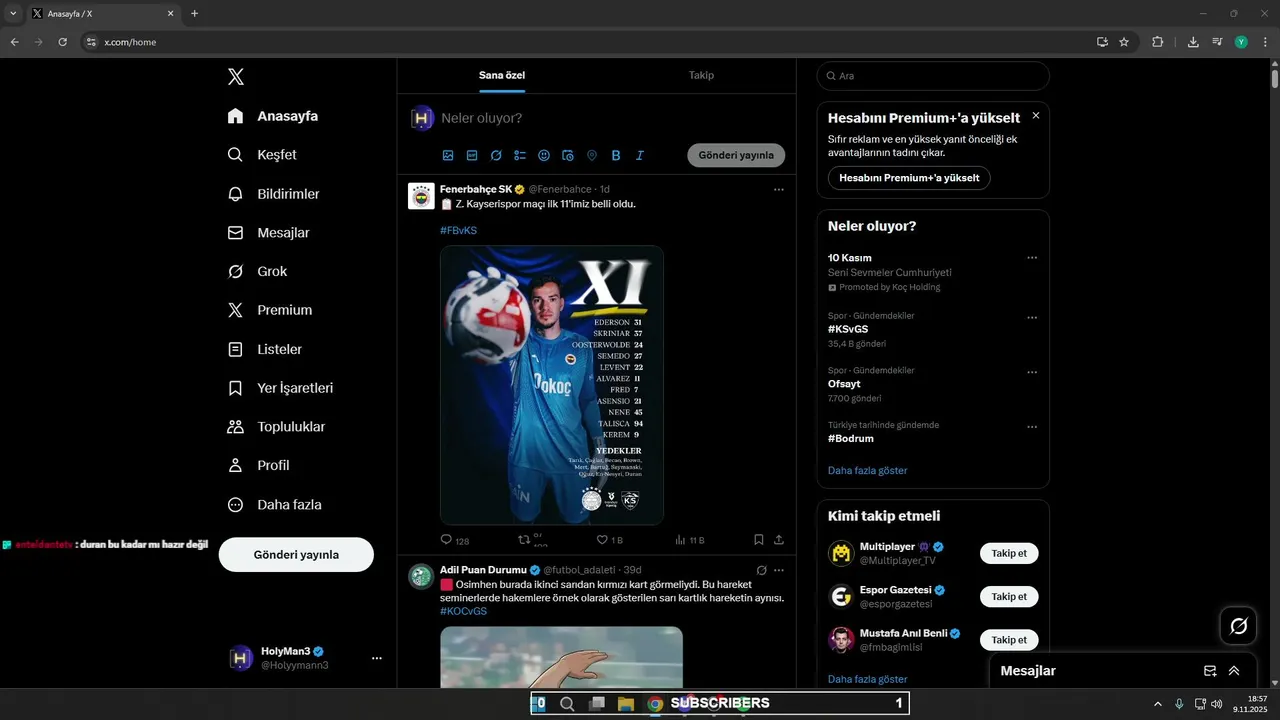Image resolution: width=1280 pixels, height=720 pixels.
Task: Open Yer İşaretleri from the sidebar
Action: [x=280, y=388]
